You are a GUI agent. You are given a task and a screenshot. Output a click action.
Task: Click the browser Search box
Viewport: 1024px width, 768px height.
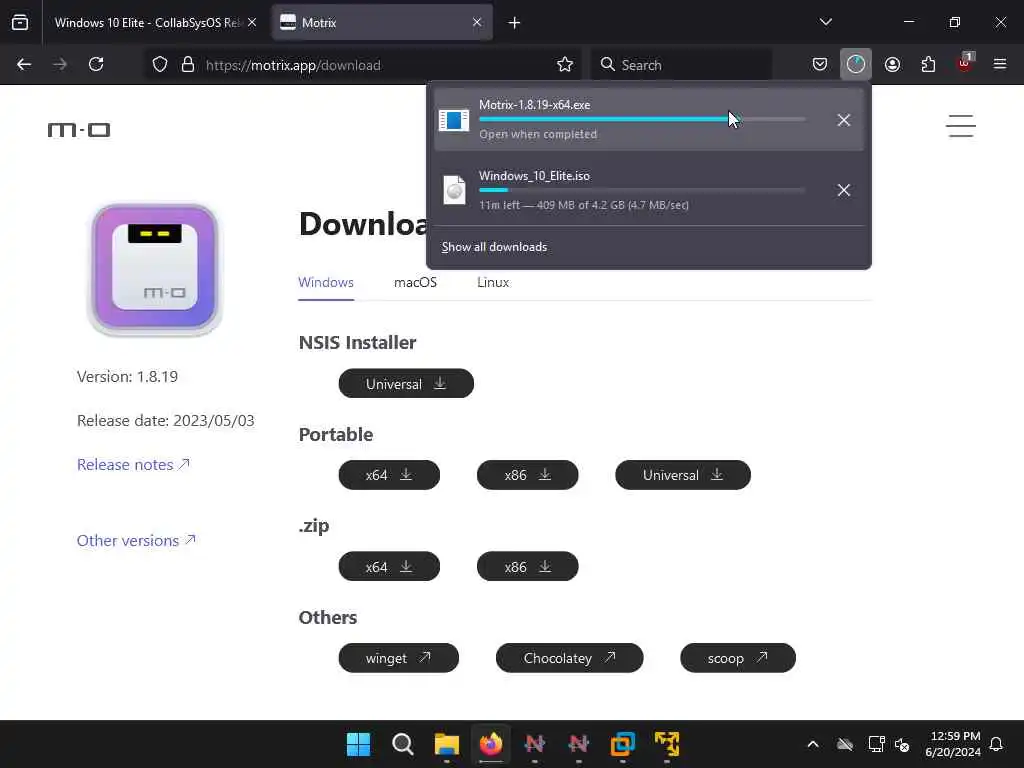tap(681, 65)
